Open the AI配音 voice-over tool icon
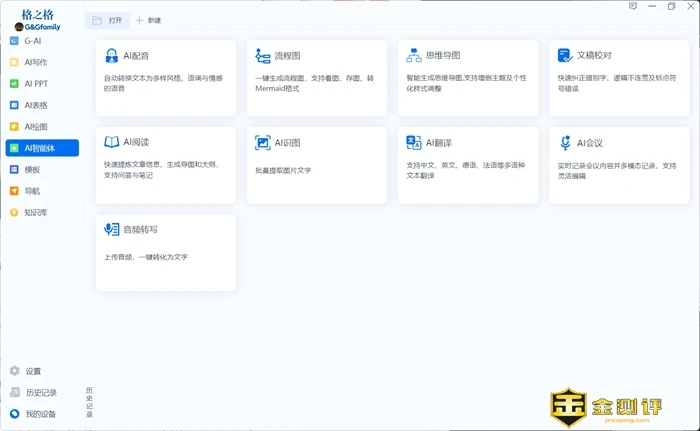The image size is (700, 431). [112, 56]
